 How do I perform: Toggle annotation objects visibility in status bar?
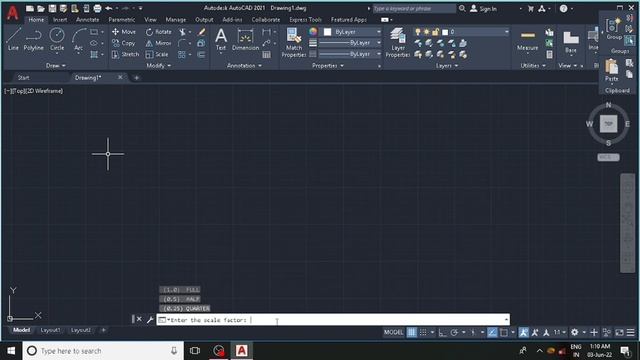click(523, 333)
